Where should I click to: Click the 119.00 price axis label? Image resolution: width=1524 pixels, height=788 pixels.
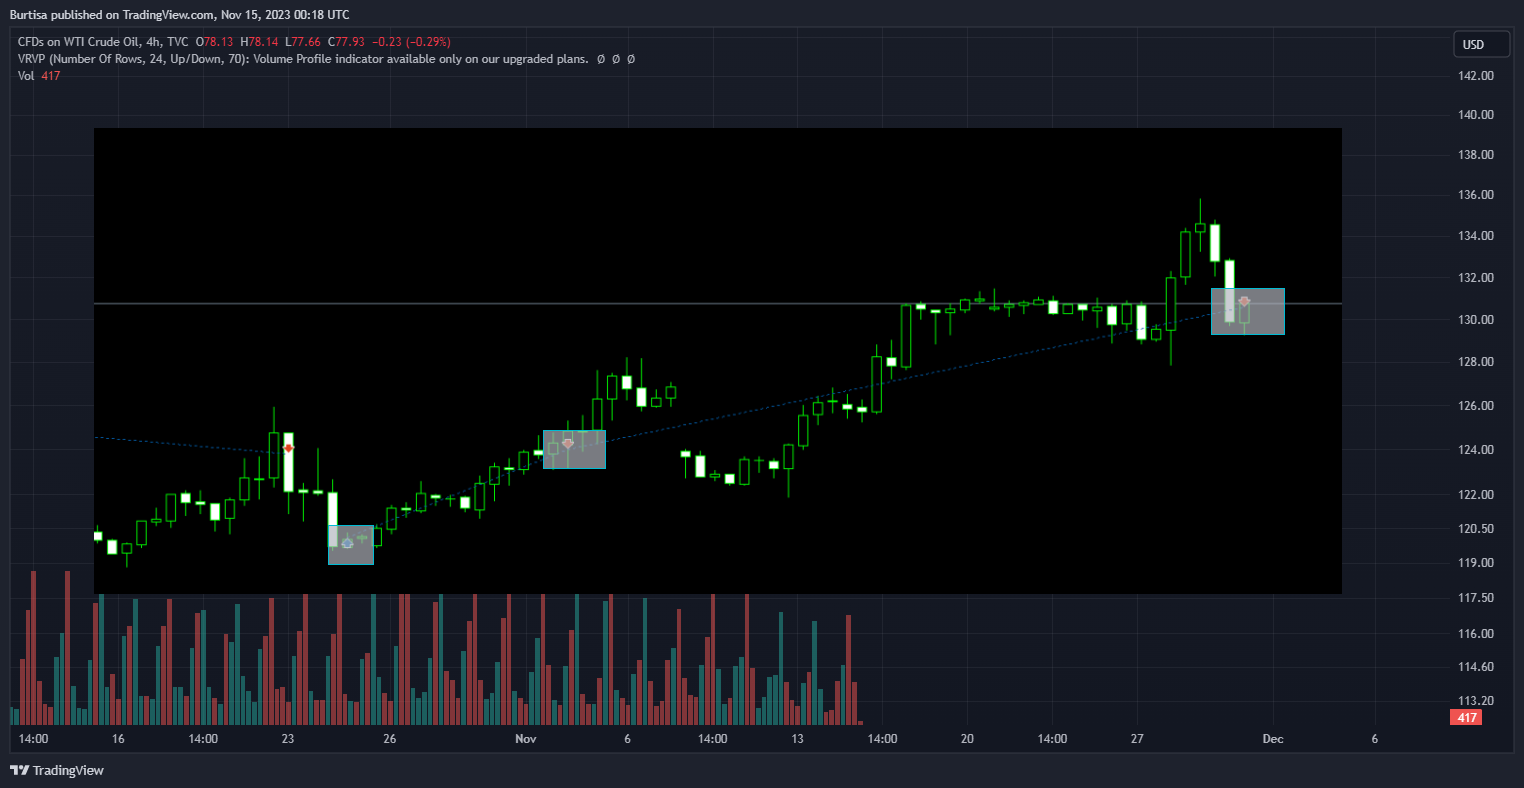click(1477, 563)
